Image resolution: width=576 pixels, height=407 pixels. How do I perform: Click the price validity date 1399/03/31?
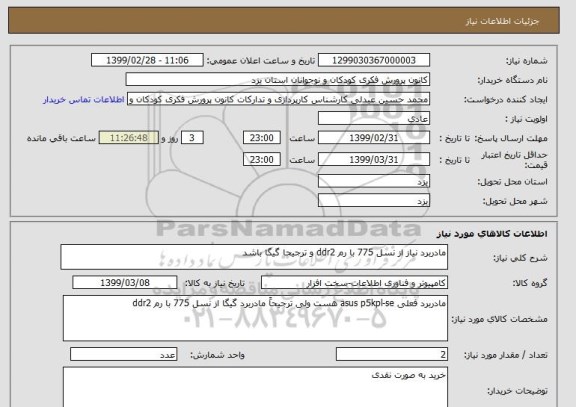(374, 160)
